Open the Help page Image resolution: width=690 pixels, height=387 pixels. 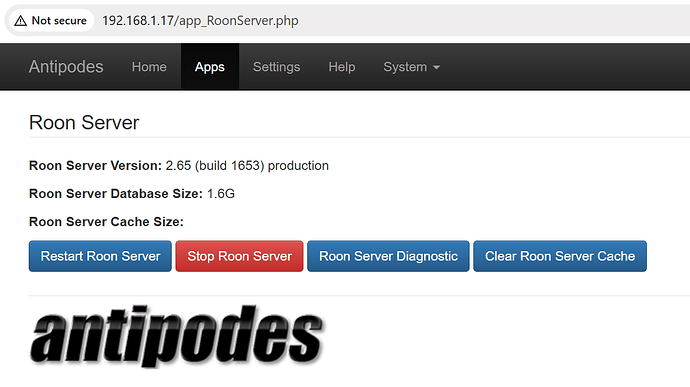(x=342, y=67)
